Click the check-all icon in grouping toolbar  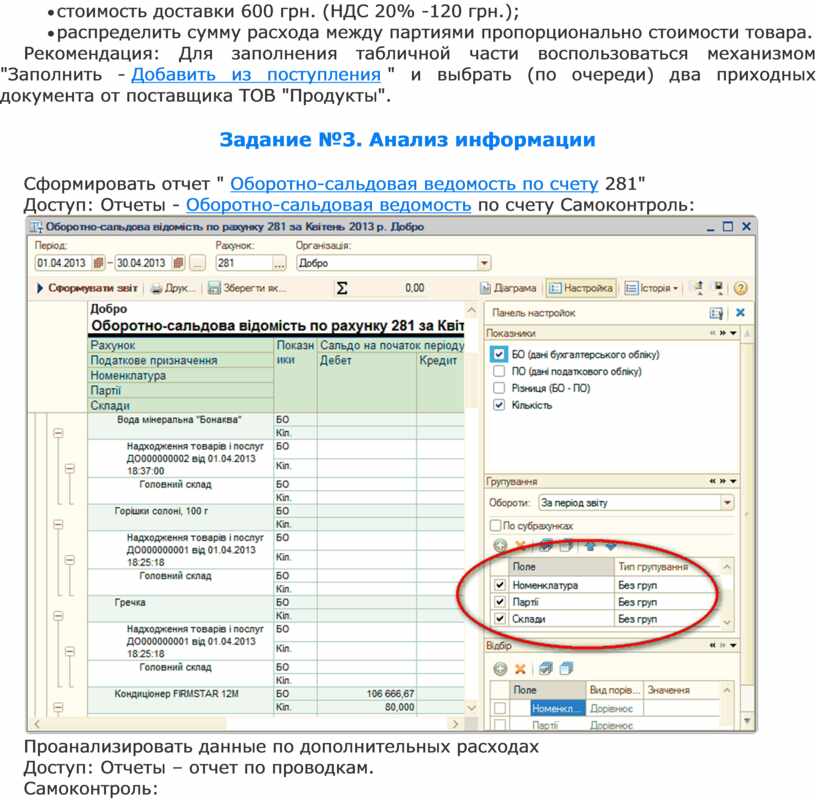tap(545, 545)
